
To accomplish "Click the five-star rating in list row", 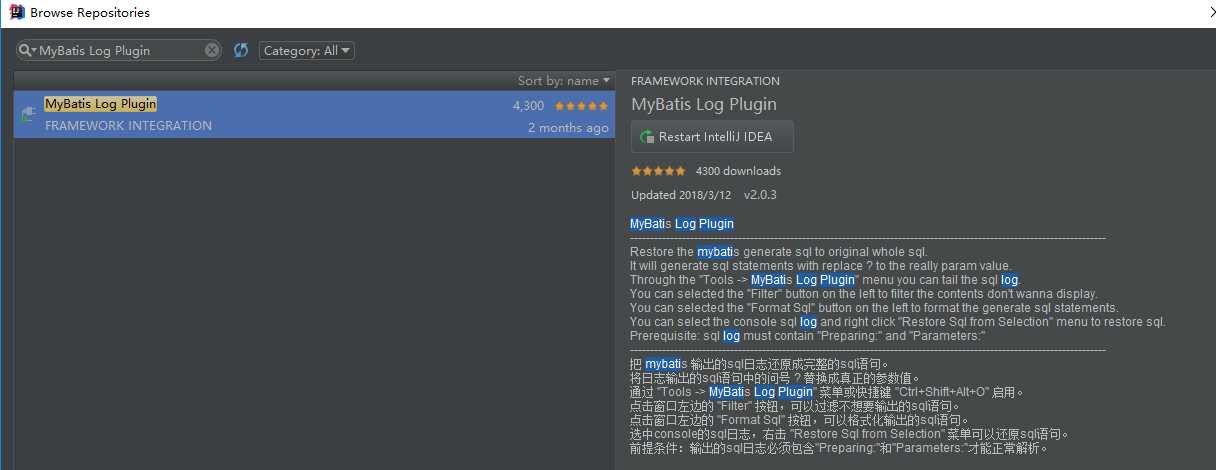I will (x=581, y=105).
